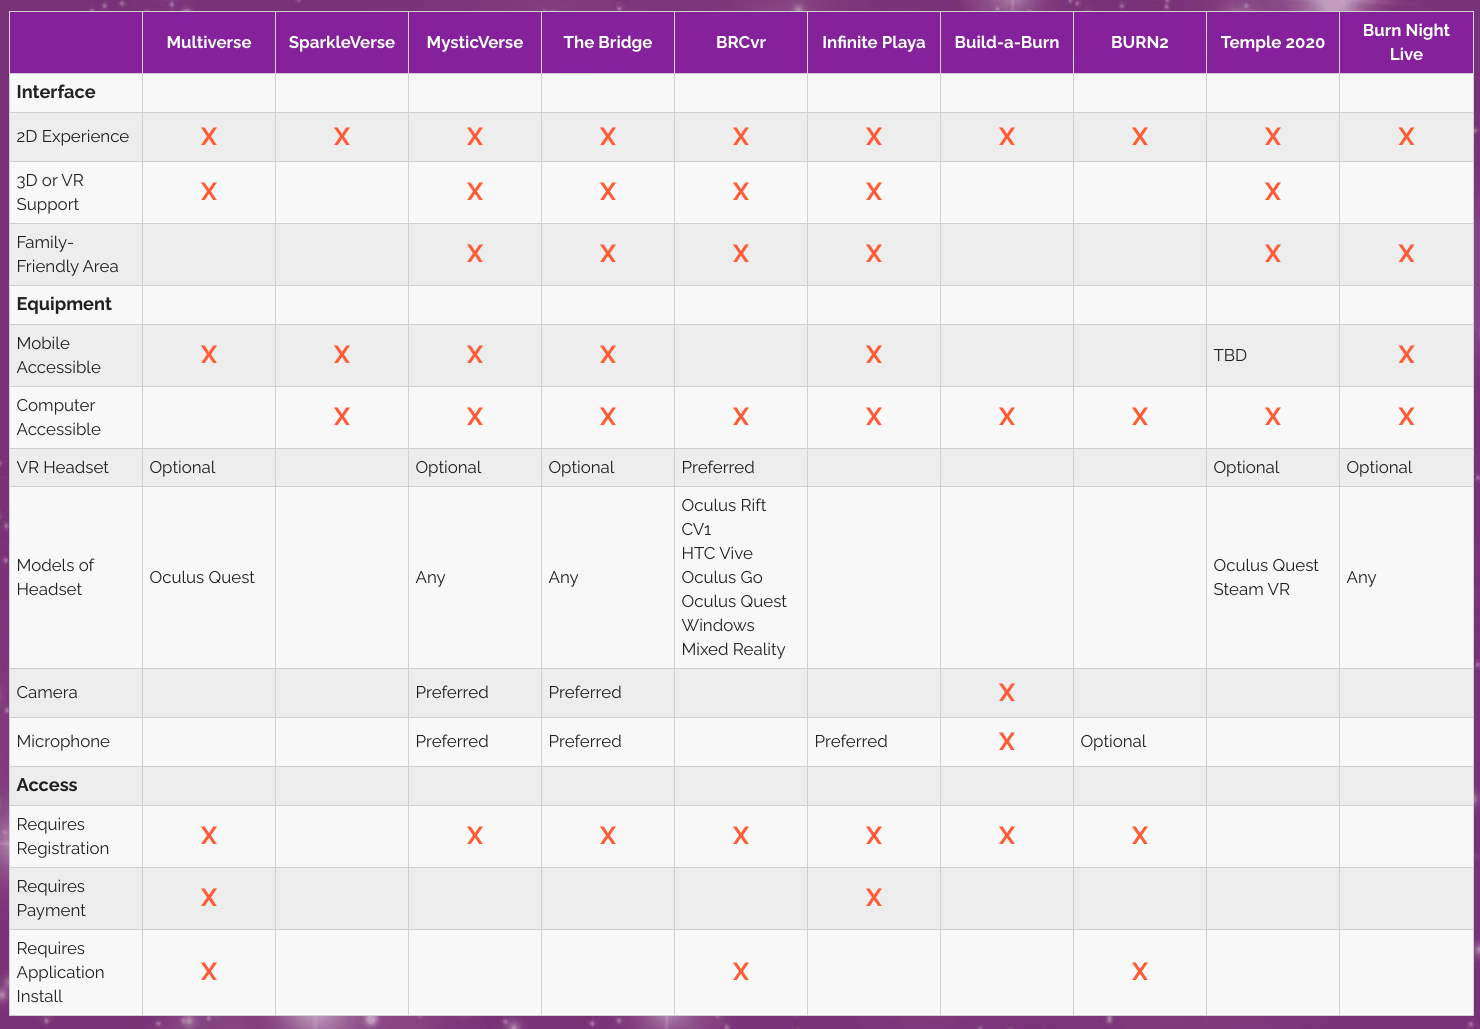1480x1029 pixels.
Task: Click the Multiverse column header
Action: pos(209,42)
